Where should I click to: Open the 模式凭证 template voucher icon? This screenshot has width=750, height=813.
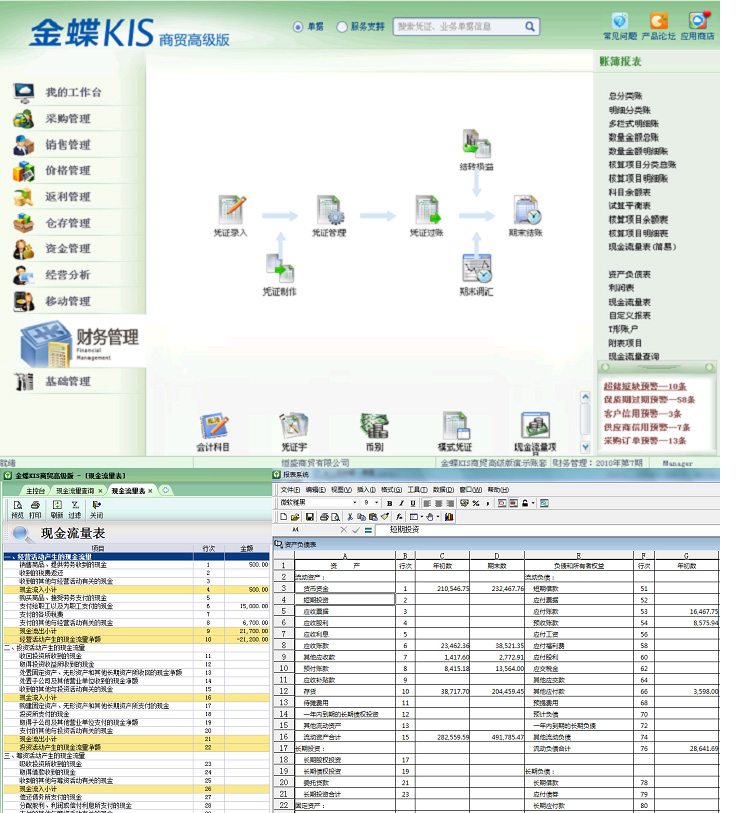point(455,426)
